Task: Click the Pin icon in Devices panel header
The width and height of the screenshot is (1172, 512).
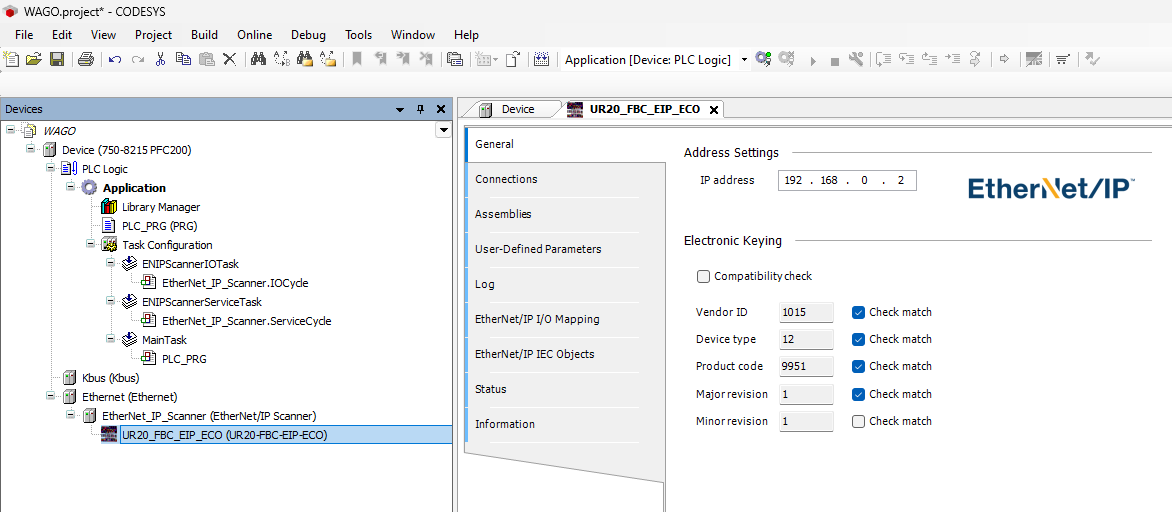Action: 420,109
